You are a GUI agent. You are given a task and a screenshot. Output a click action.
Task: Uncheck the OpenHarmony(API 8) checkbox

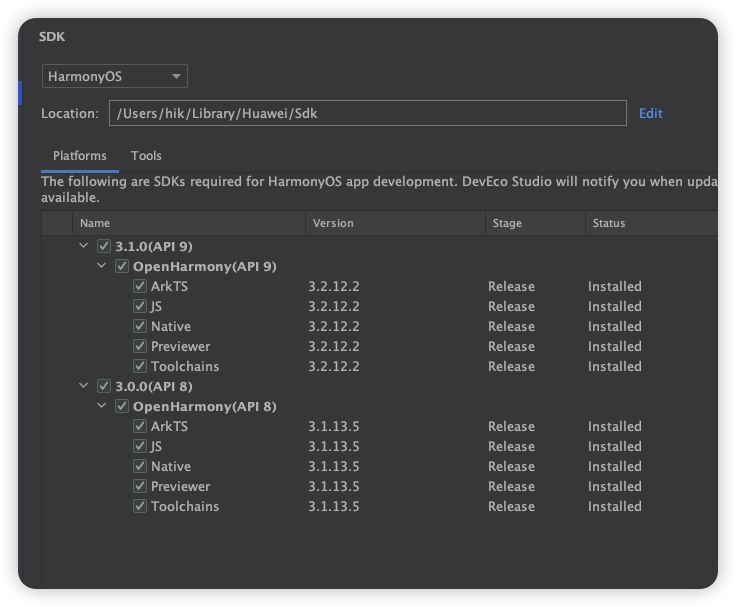pos(122,406)
